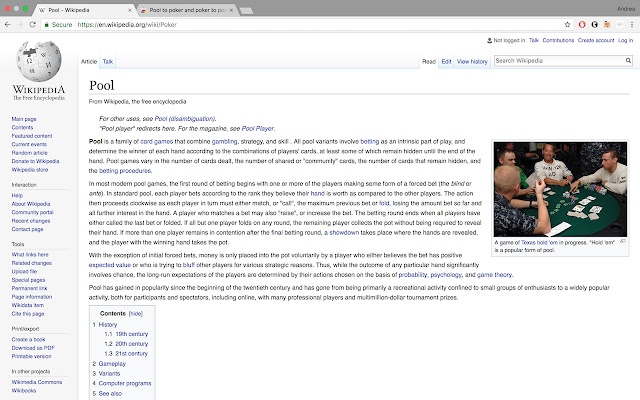Open the Edit tab

point(446,62)
